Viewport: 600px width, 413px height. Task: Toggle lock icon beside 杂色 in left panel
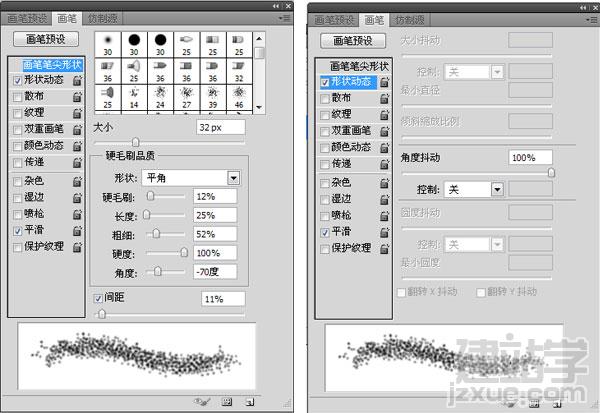point(77,181)
